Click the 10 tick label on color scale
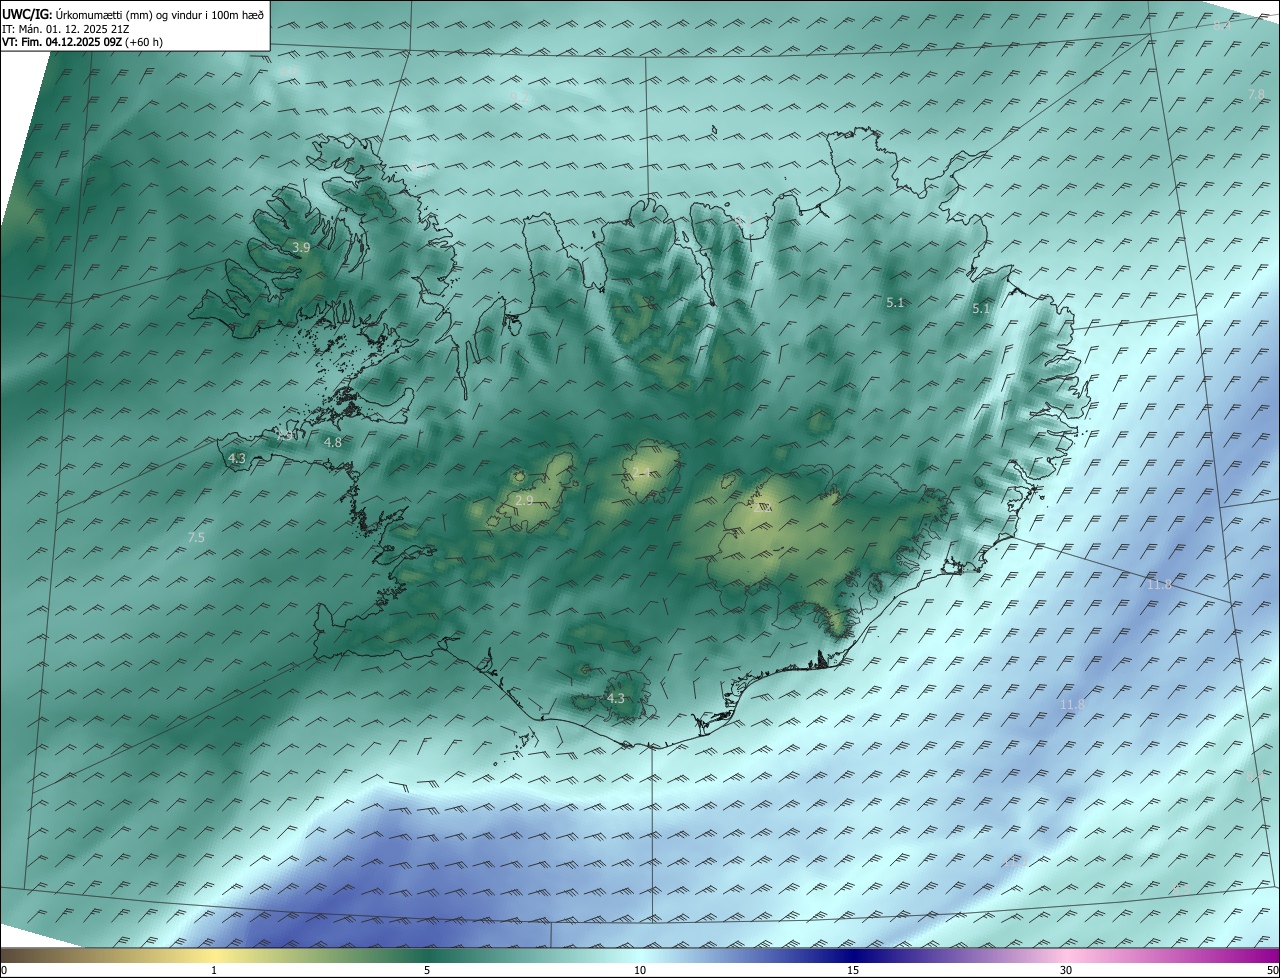 [640, 970]
